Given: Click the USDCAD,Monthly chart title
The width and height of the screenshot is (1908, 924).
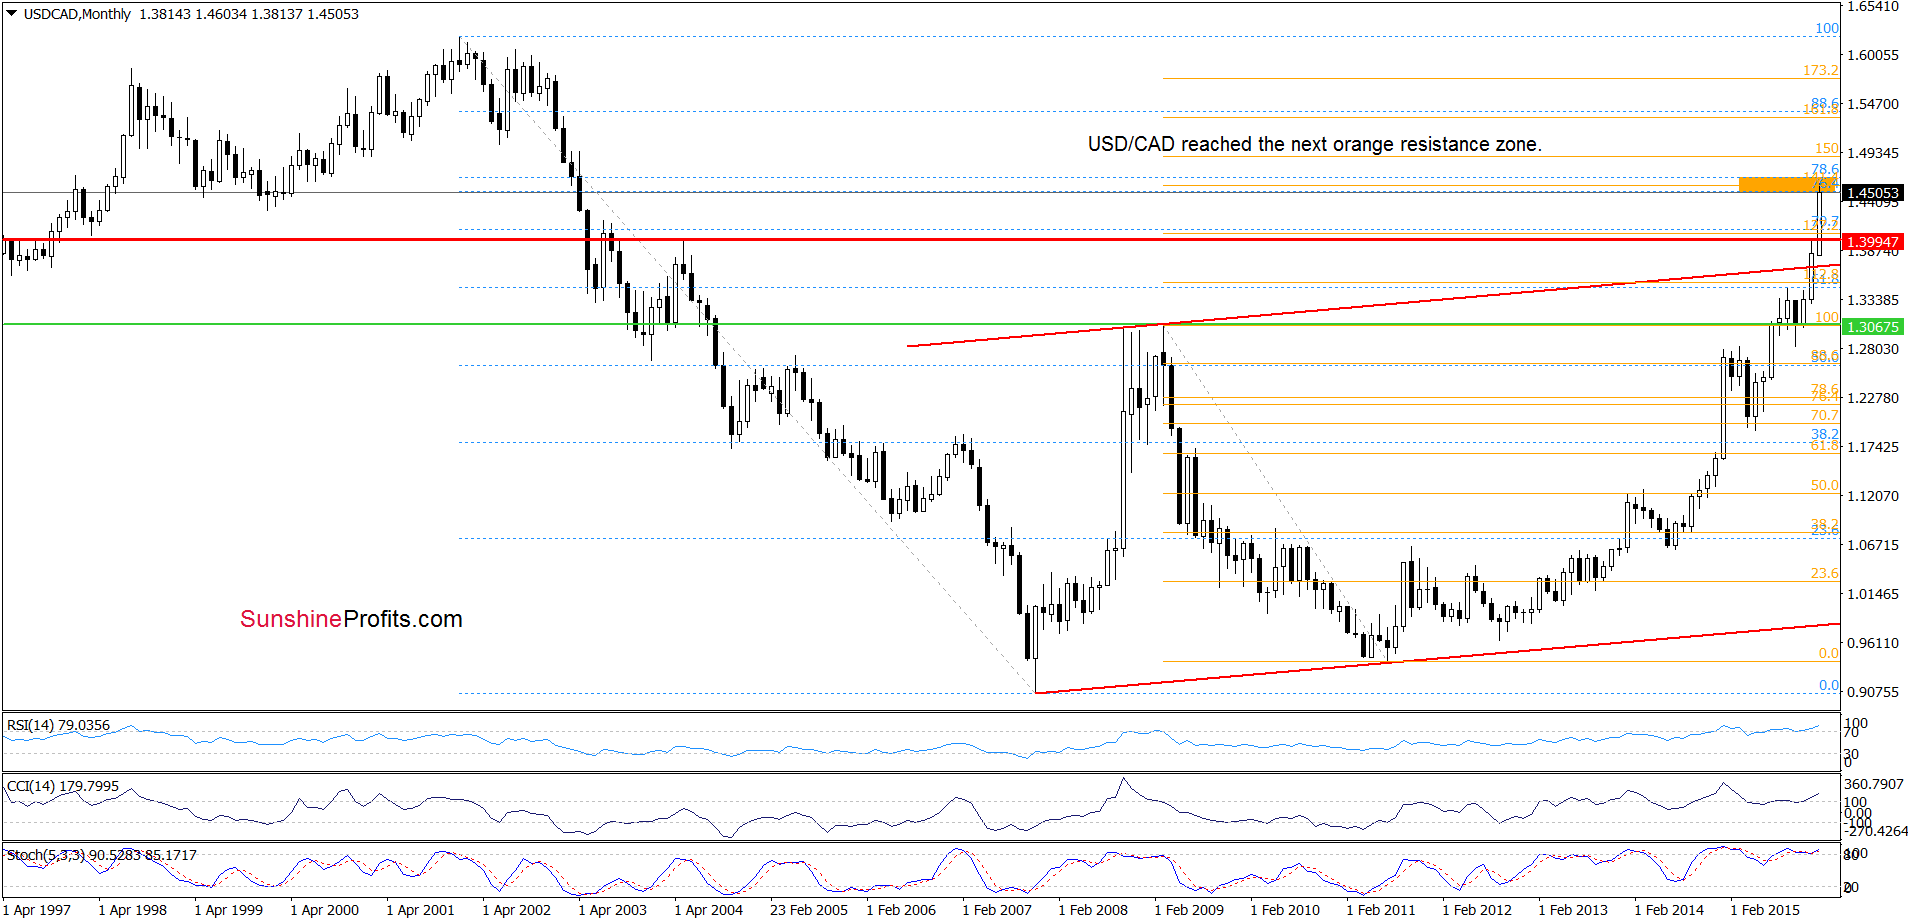Looking at the screenshot, I should (x=77, y=14).
